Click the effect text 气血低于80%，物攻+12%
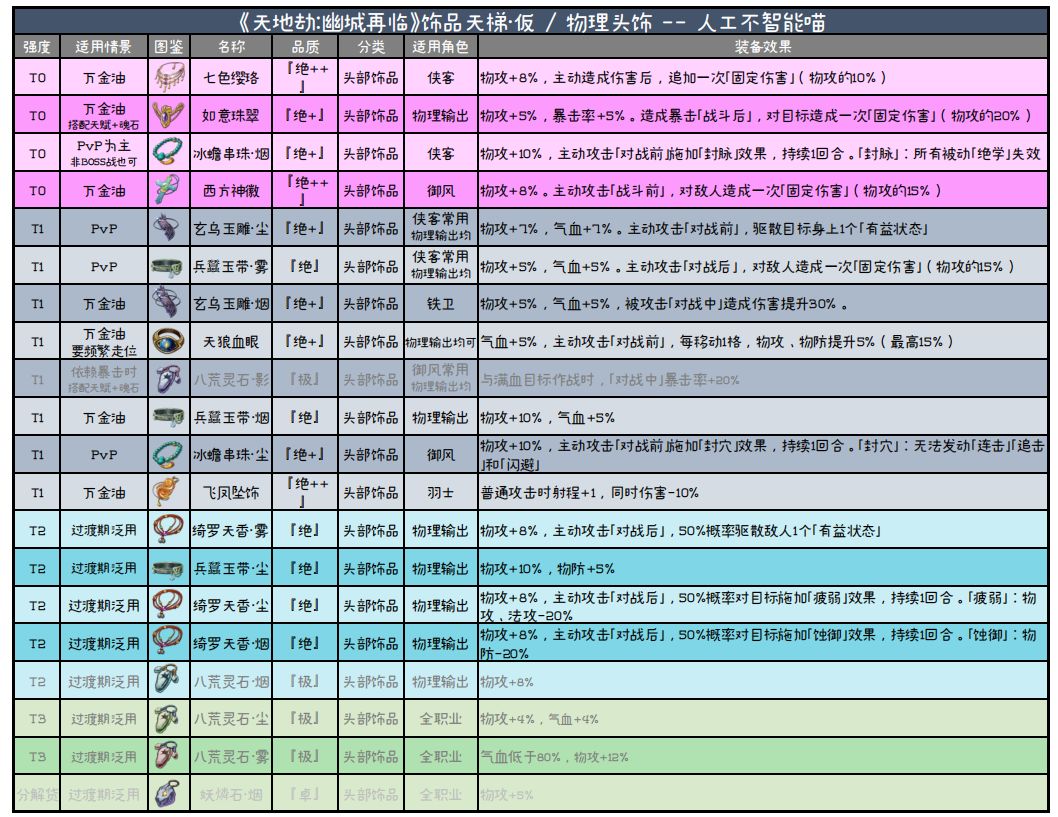1058x817 pixels. click(554, 757)
